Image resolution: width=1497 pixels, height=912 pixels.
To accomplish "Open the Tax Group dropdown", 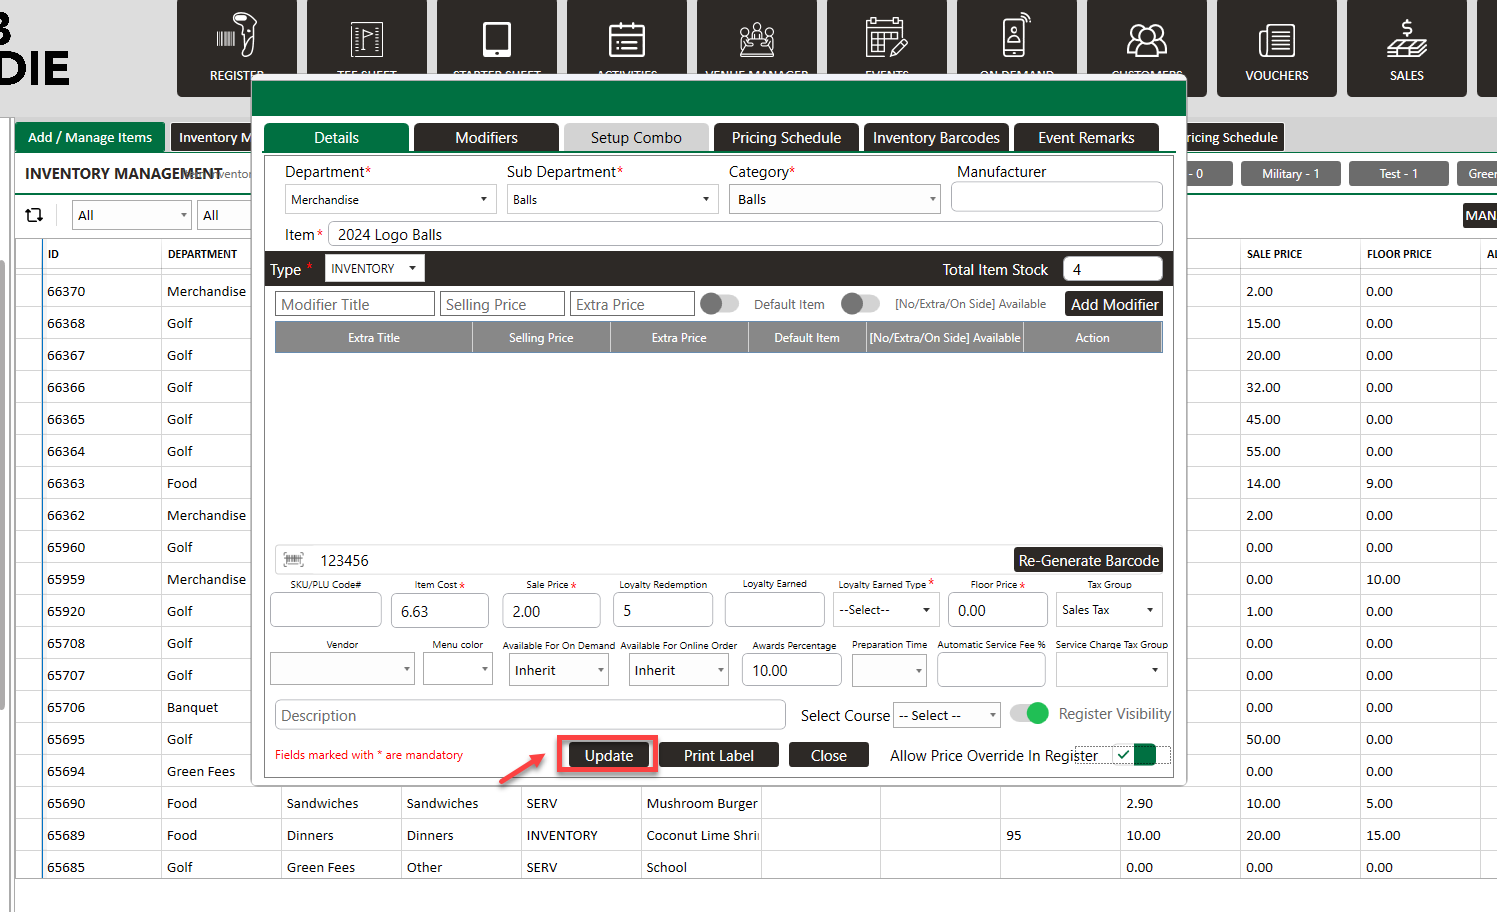I will tap(1109, 610).
